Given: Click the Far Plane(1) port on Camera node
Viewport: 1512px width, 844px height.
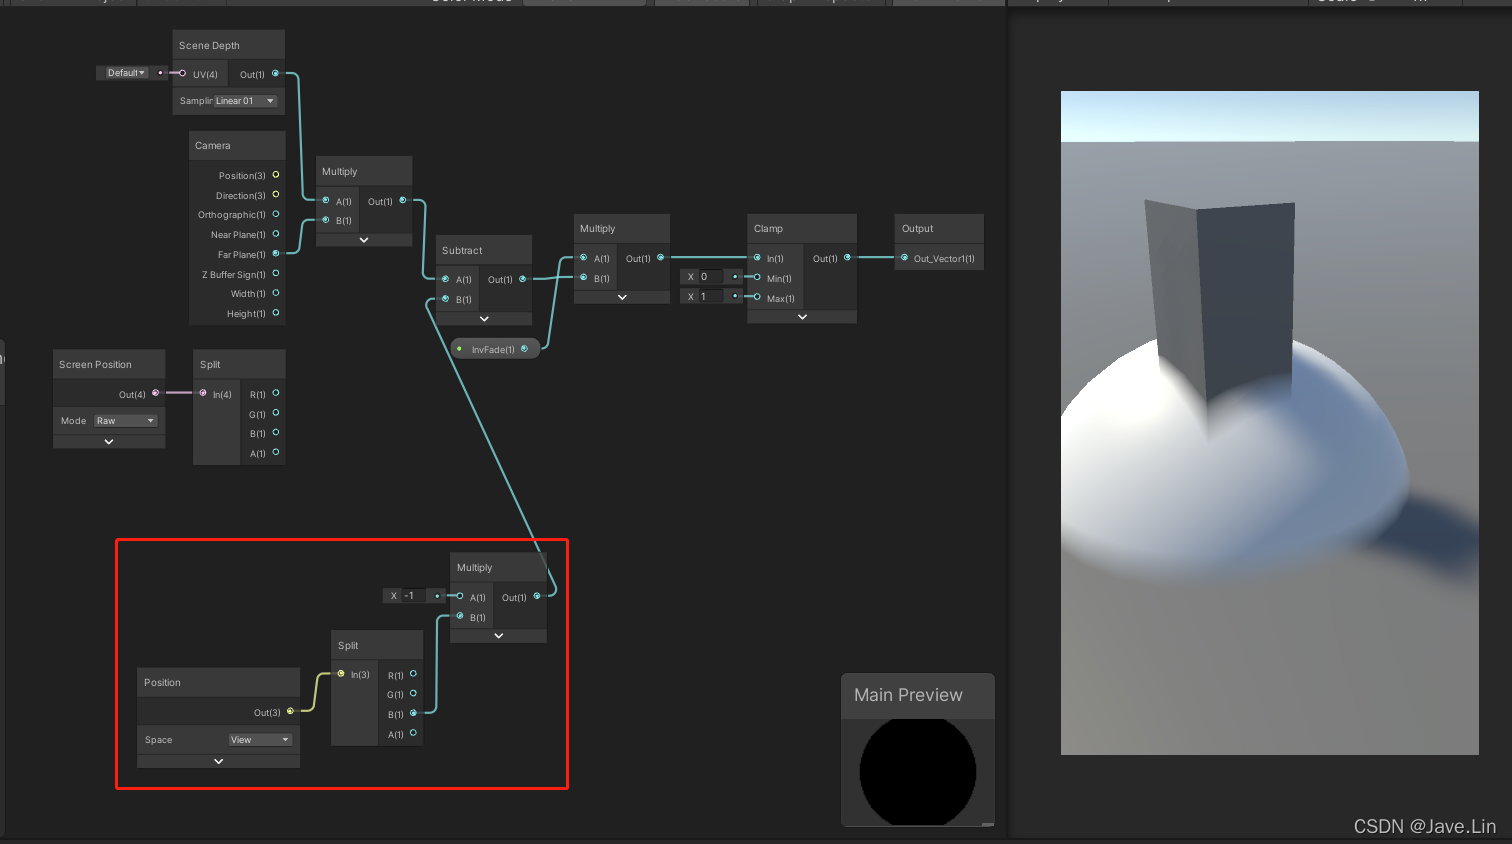Looking at the screenshot, I should point(275,254).
